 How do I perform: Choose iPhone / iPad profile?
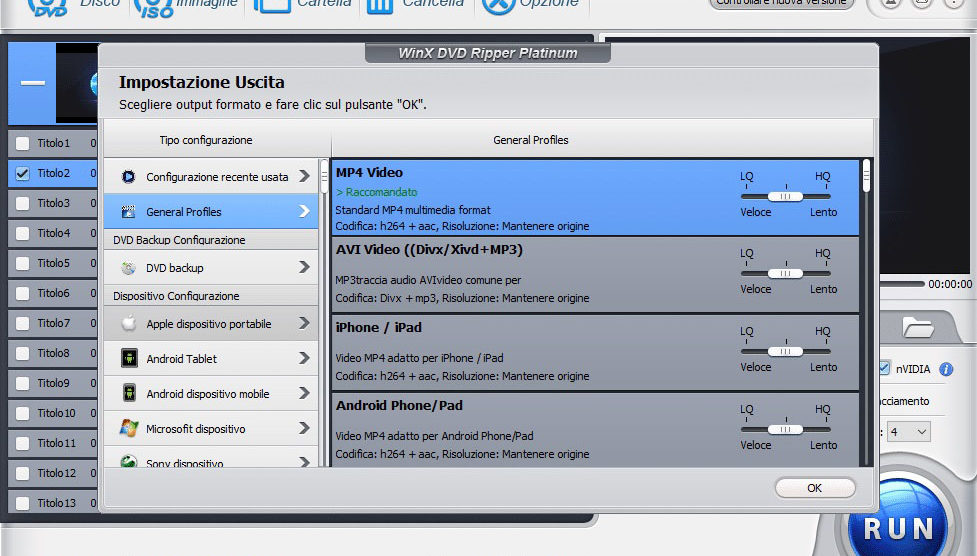595,352
